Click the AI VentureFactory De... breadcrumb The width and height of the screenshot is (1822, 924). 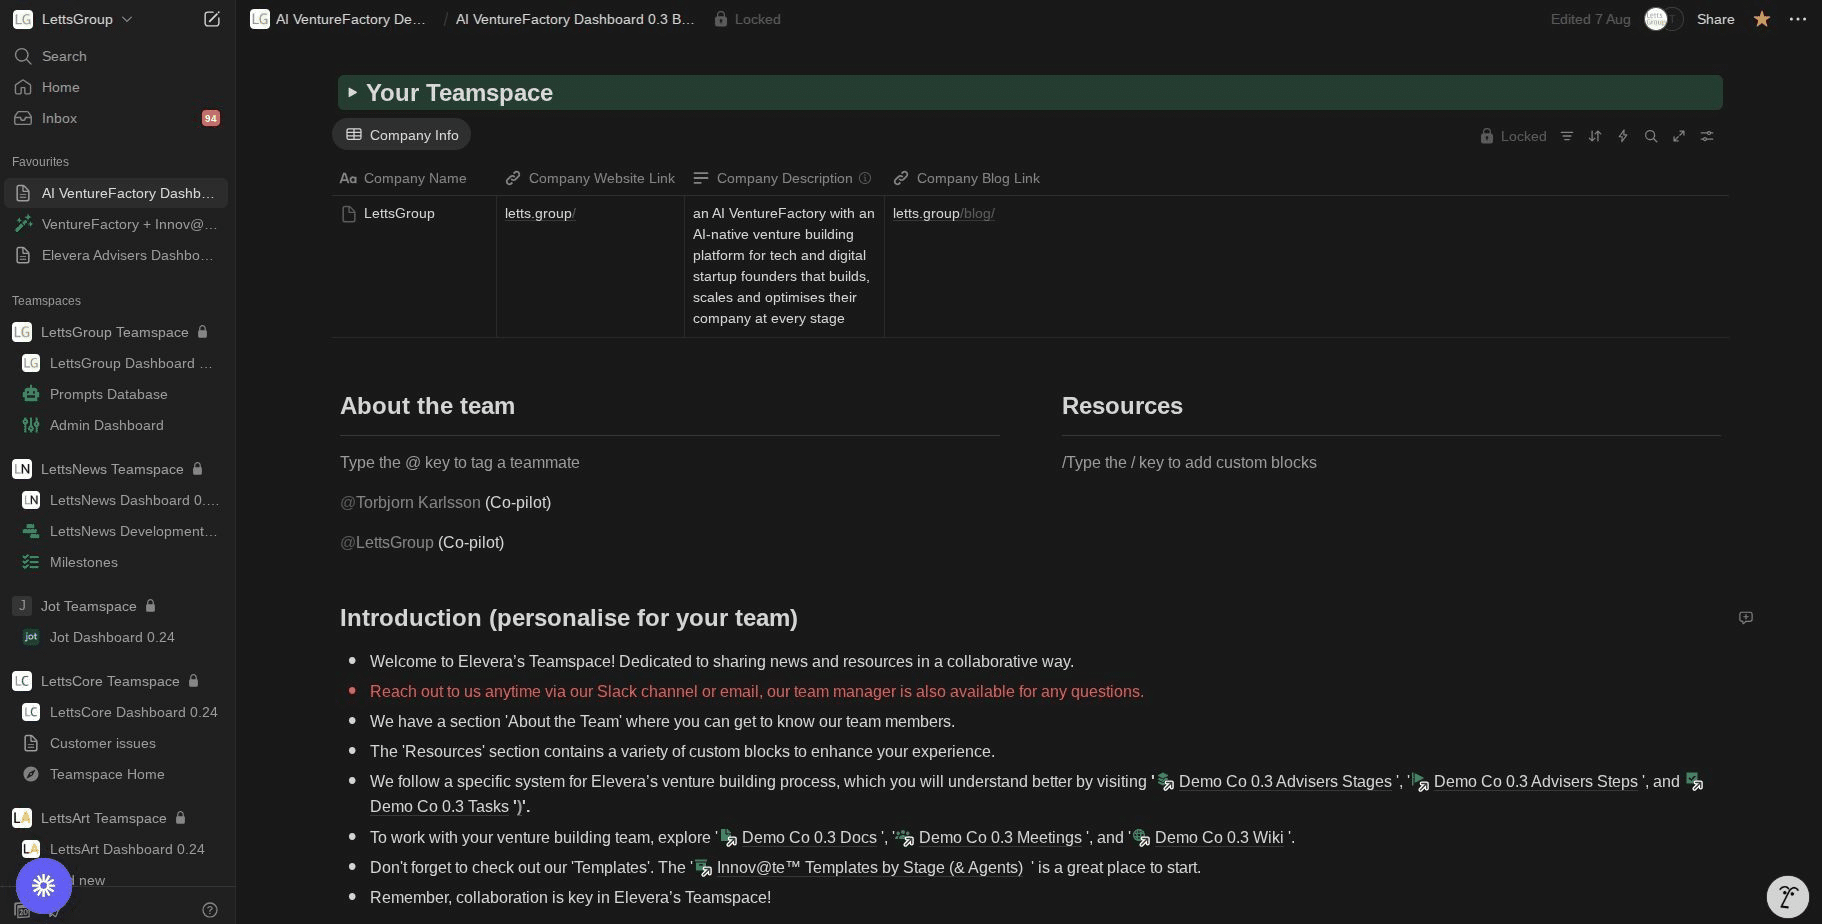pos(339,19)
